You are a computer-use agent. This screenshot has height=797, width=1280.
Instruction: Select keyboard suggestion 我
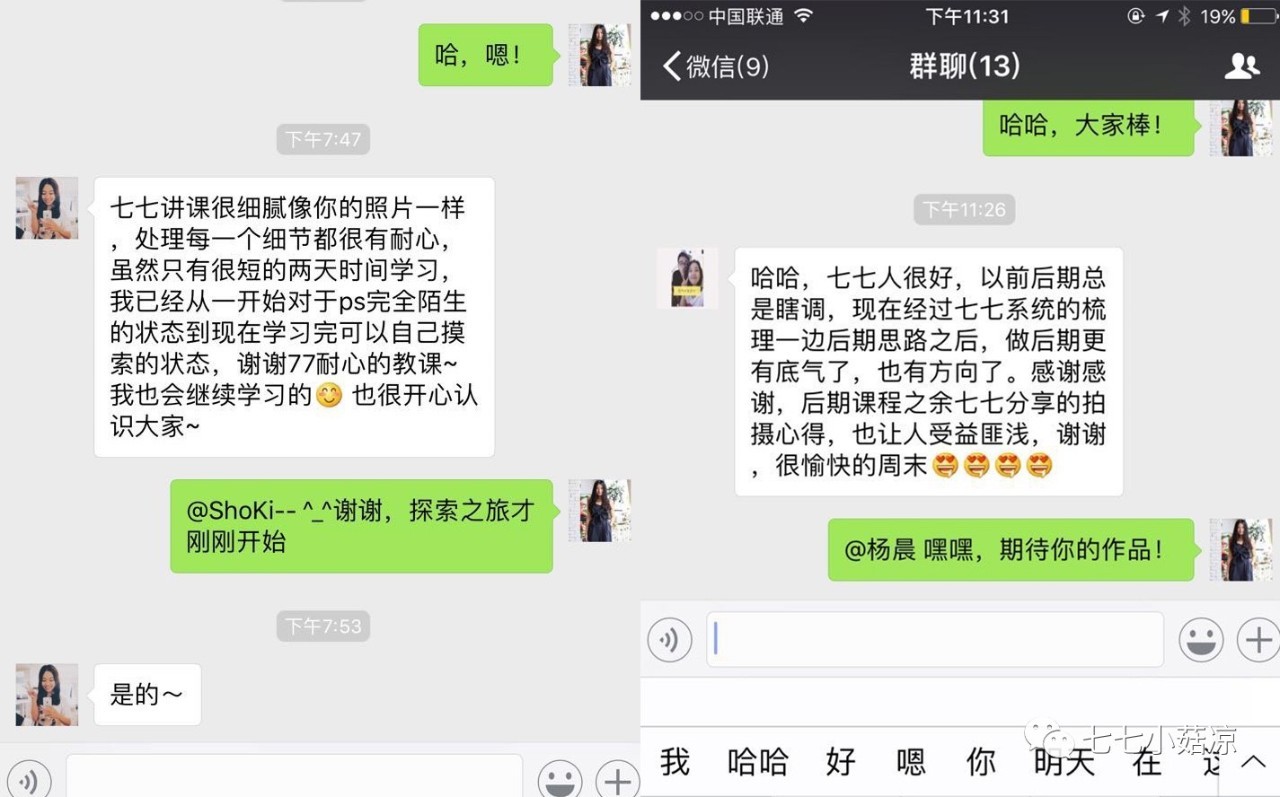point(675,762)
